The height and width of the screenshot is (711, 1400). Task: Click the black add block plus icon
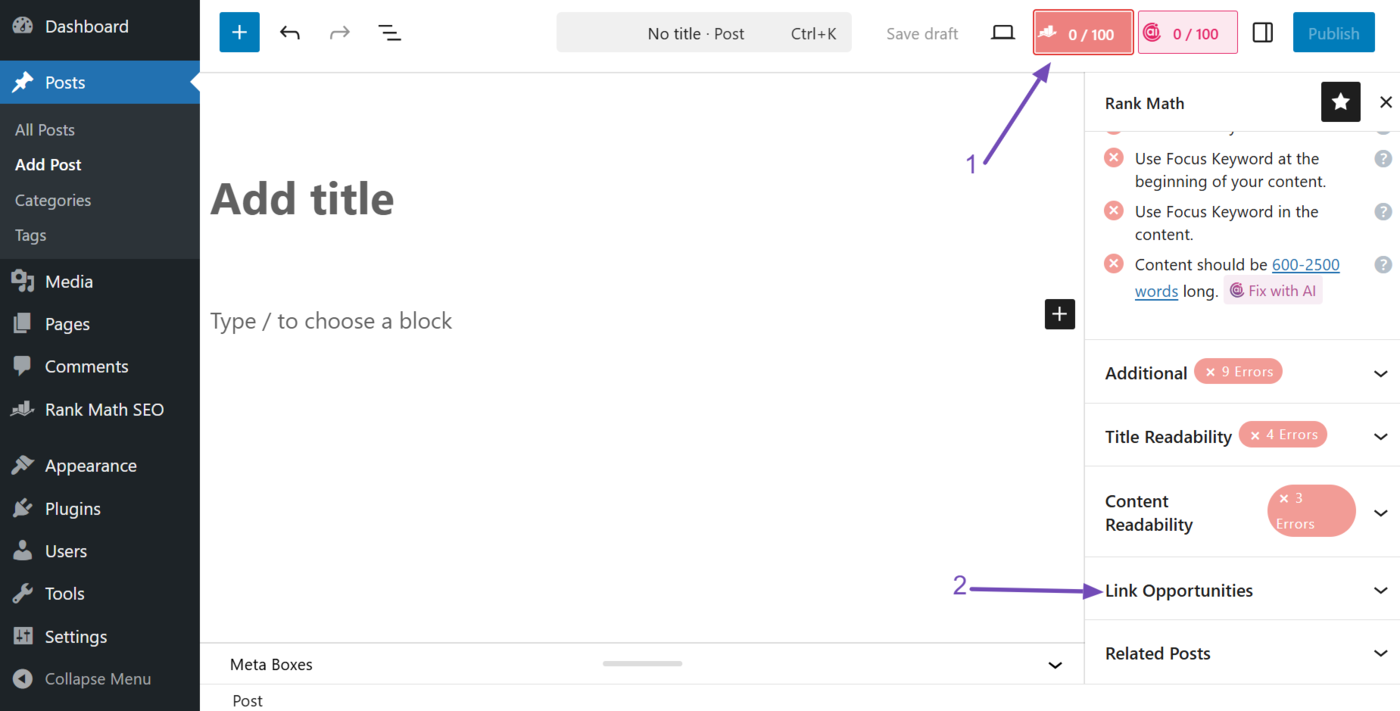[x=1060, y=314]
